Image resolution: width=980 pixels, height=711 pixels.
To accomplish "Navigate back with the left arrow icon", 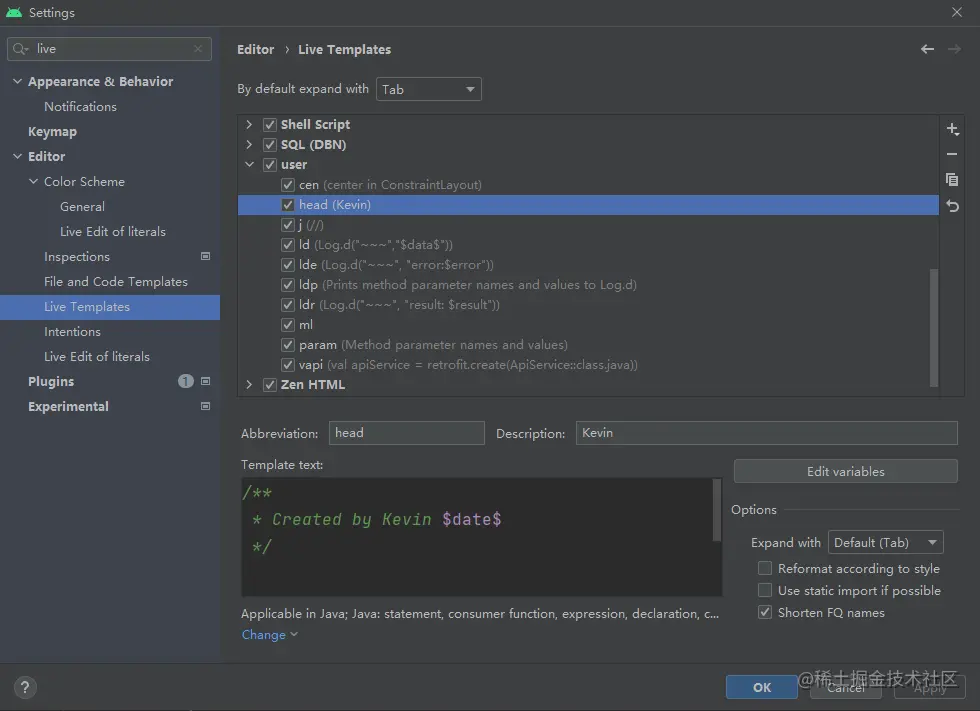I will (927, 48).
